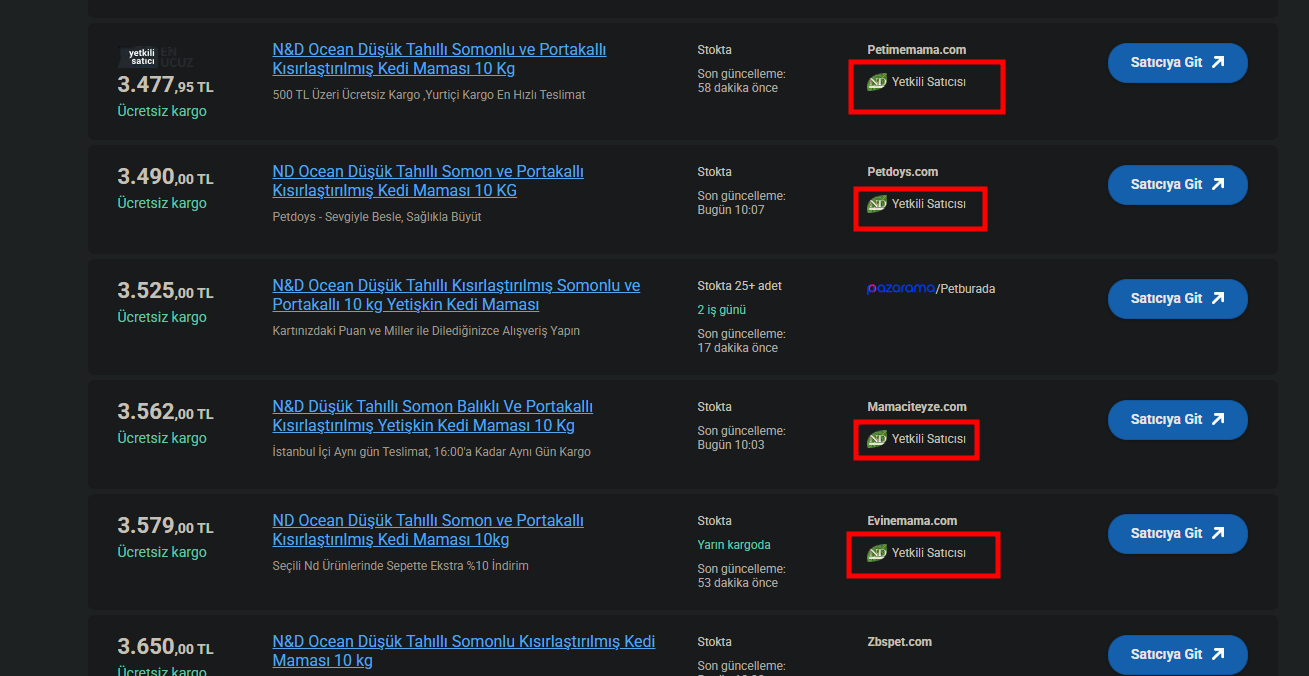This screenshot has width=1309, height=676.
Task: Click Satıcıya Git for Mamaciteyze.com
Action: 1178,419
